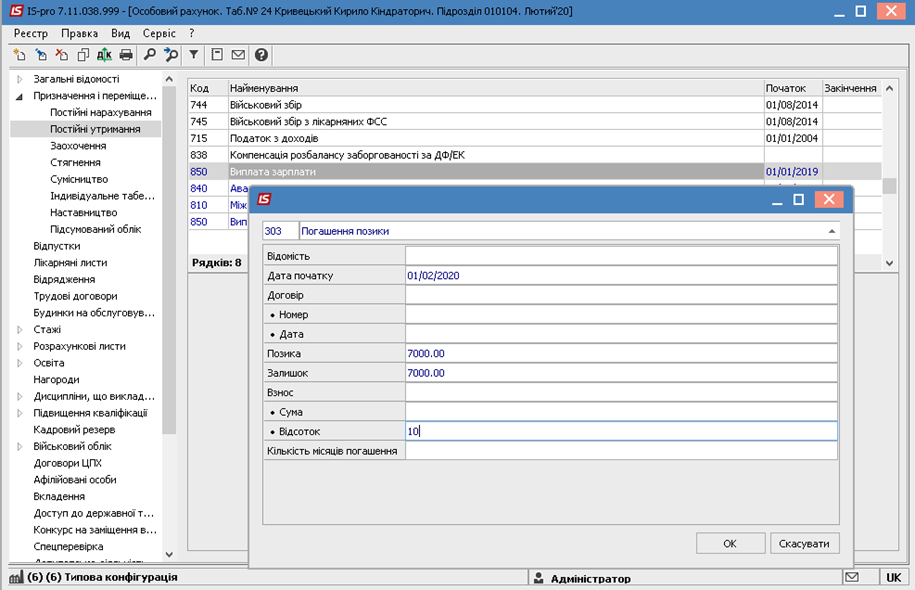Click Кількість місяців погашення input field

(x=621, y=451)
